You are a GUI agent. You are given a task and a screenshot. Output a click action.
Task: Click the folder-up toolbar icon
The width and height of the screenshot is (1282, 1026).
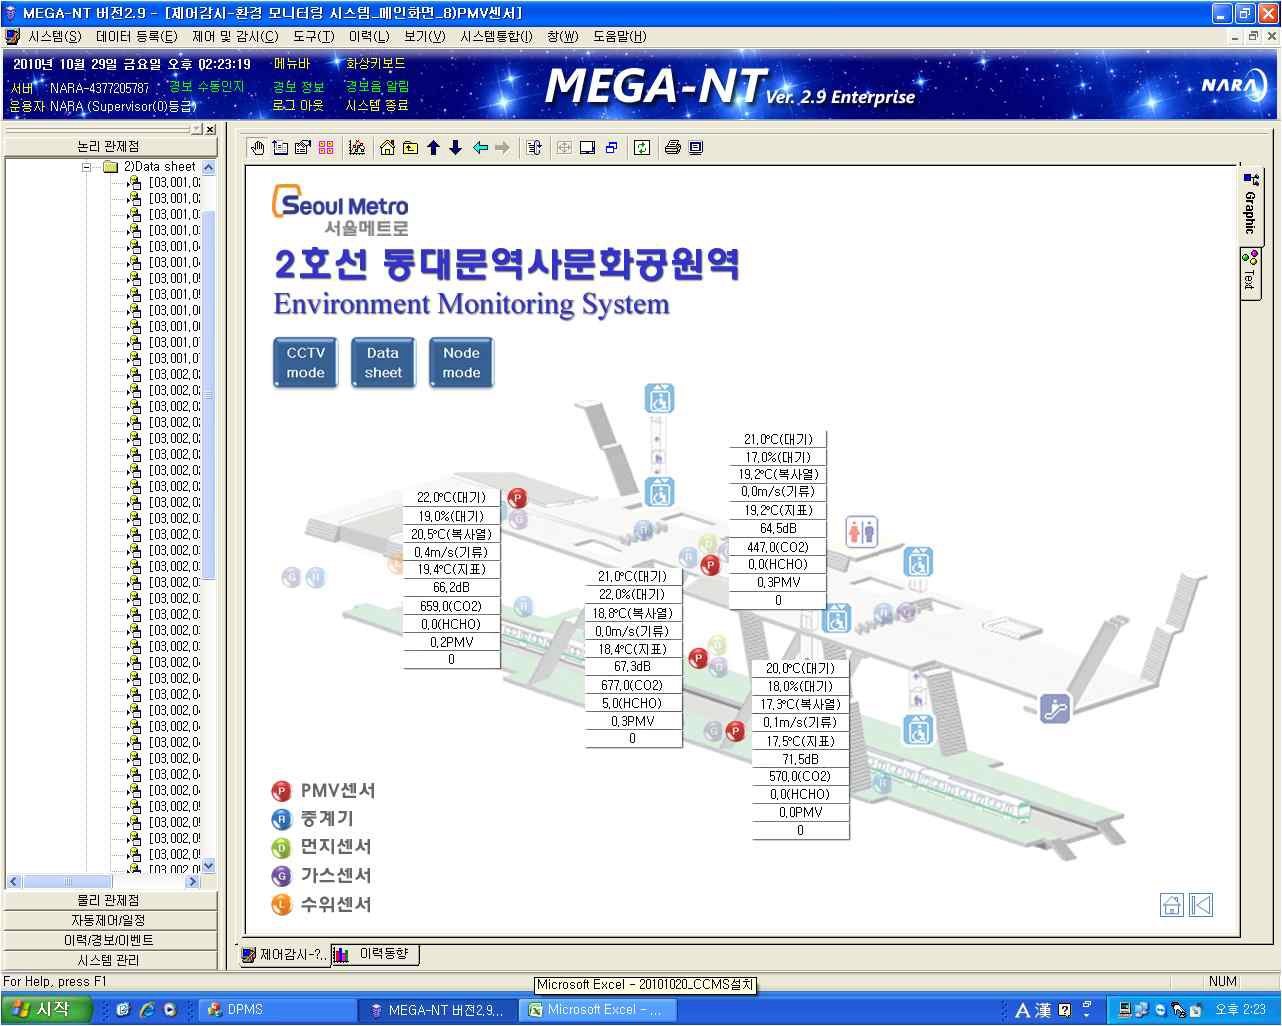[410, 148]
